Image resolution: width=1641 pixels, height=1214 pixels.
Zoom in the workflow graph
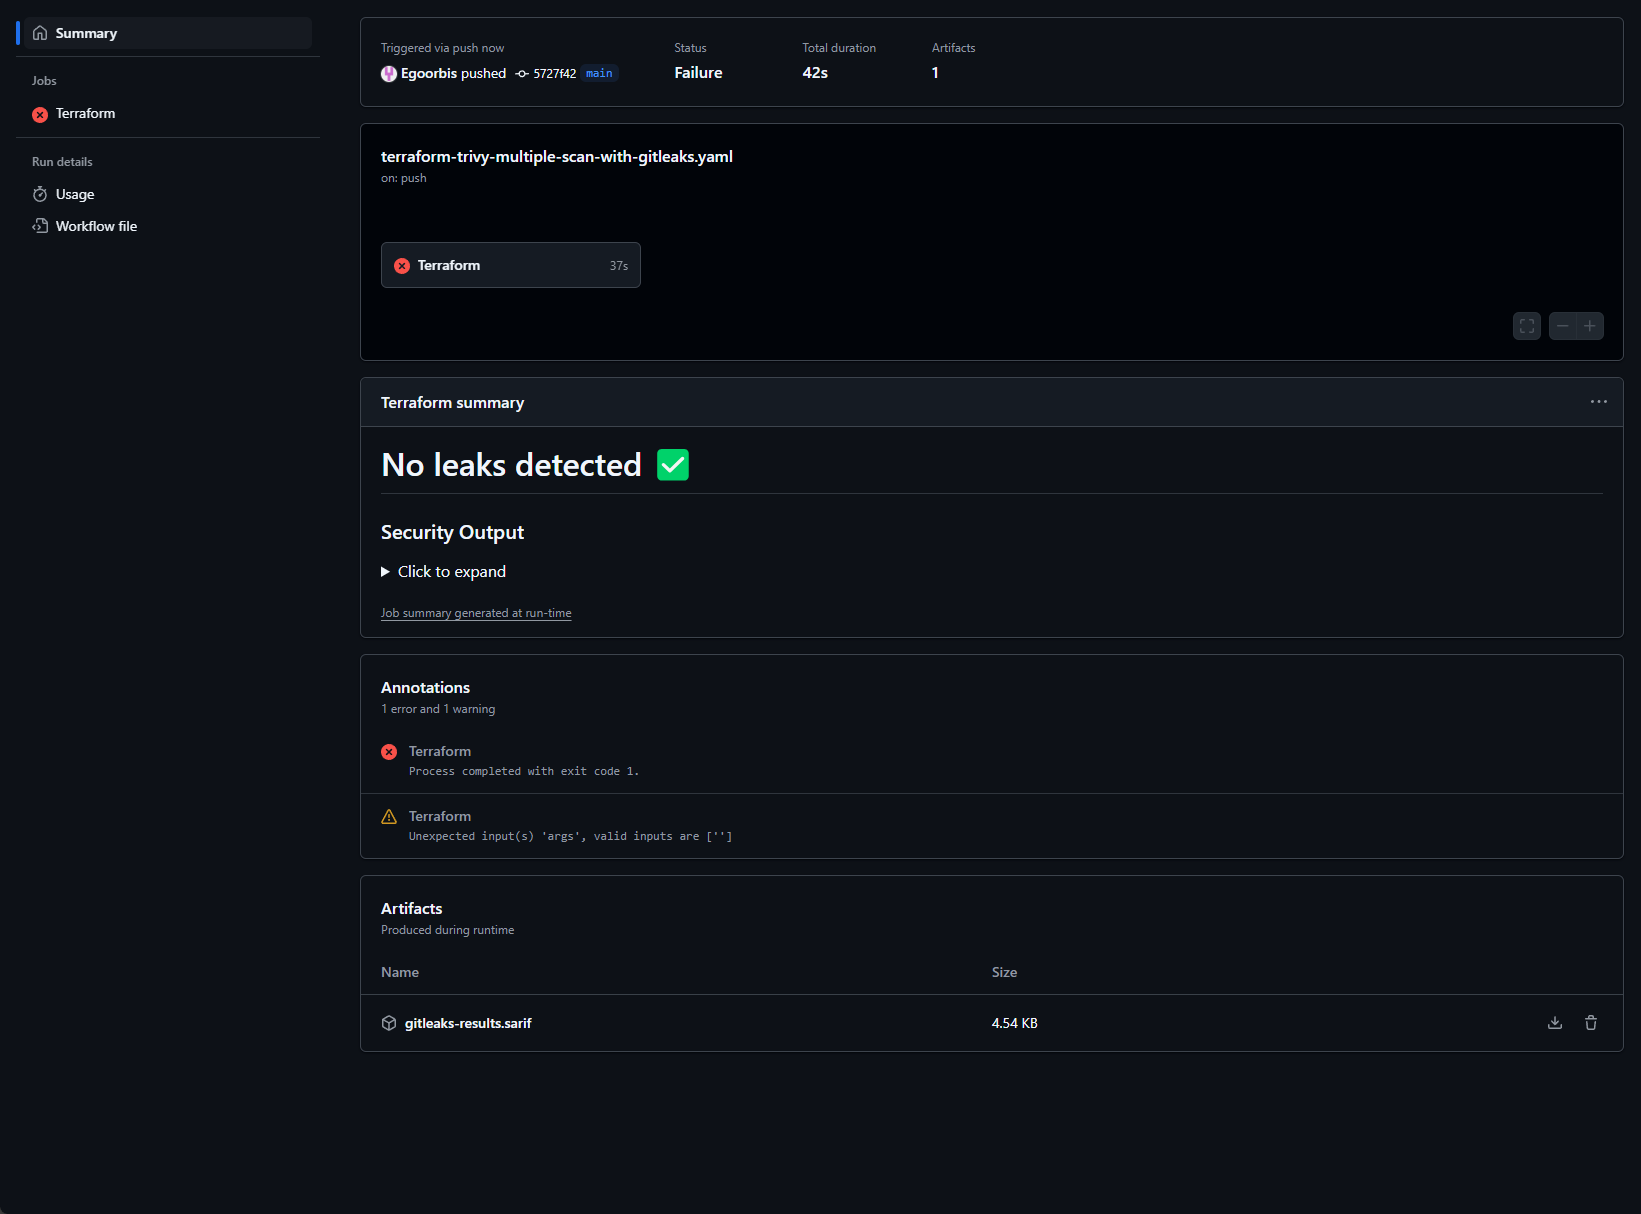pos(1590,326)
